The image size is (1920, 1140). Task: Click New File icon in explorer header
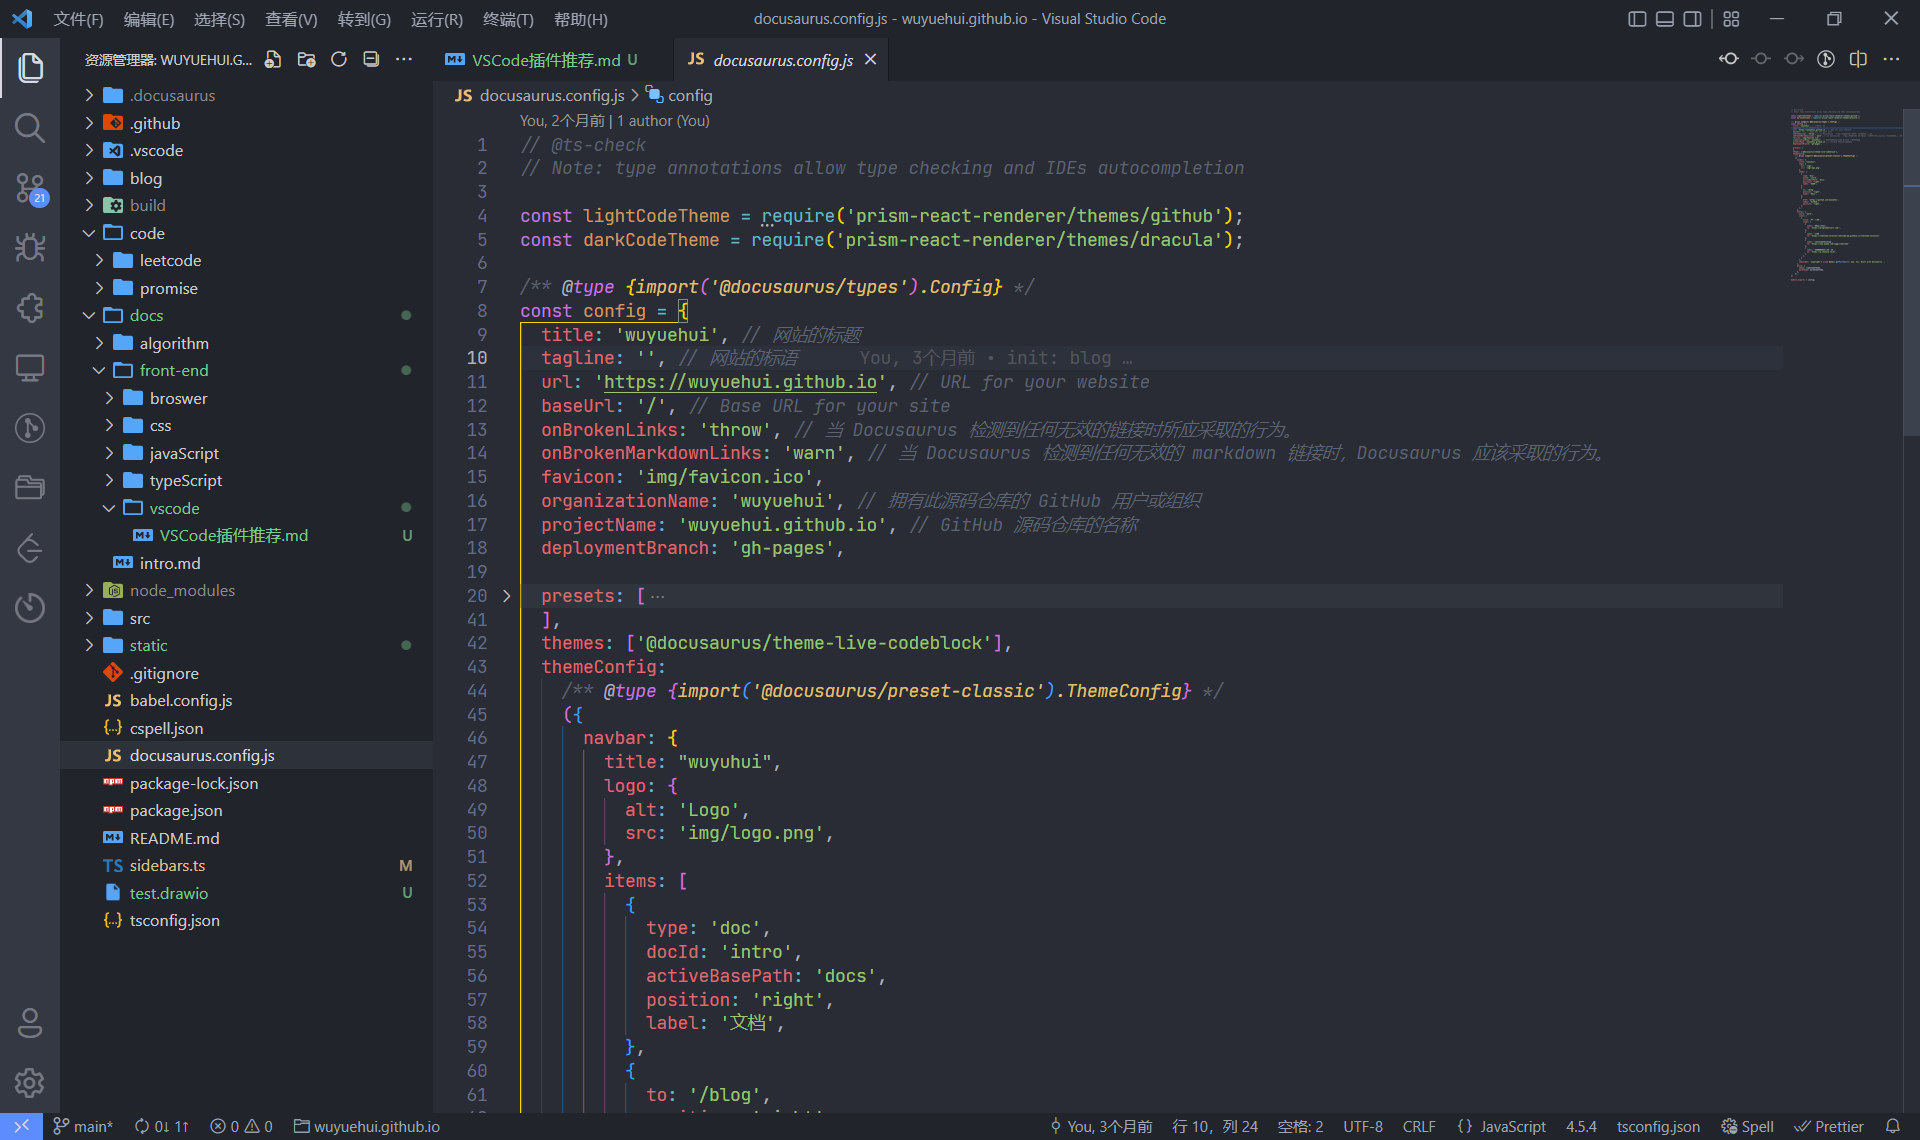273,60
